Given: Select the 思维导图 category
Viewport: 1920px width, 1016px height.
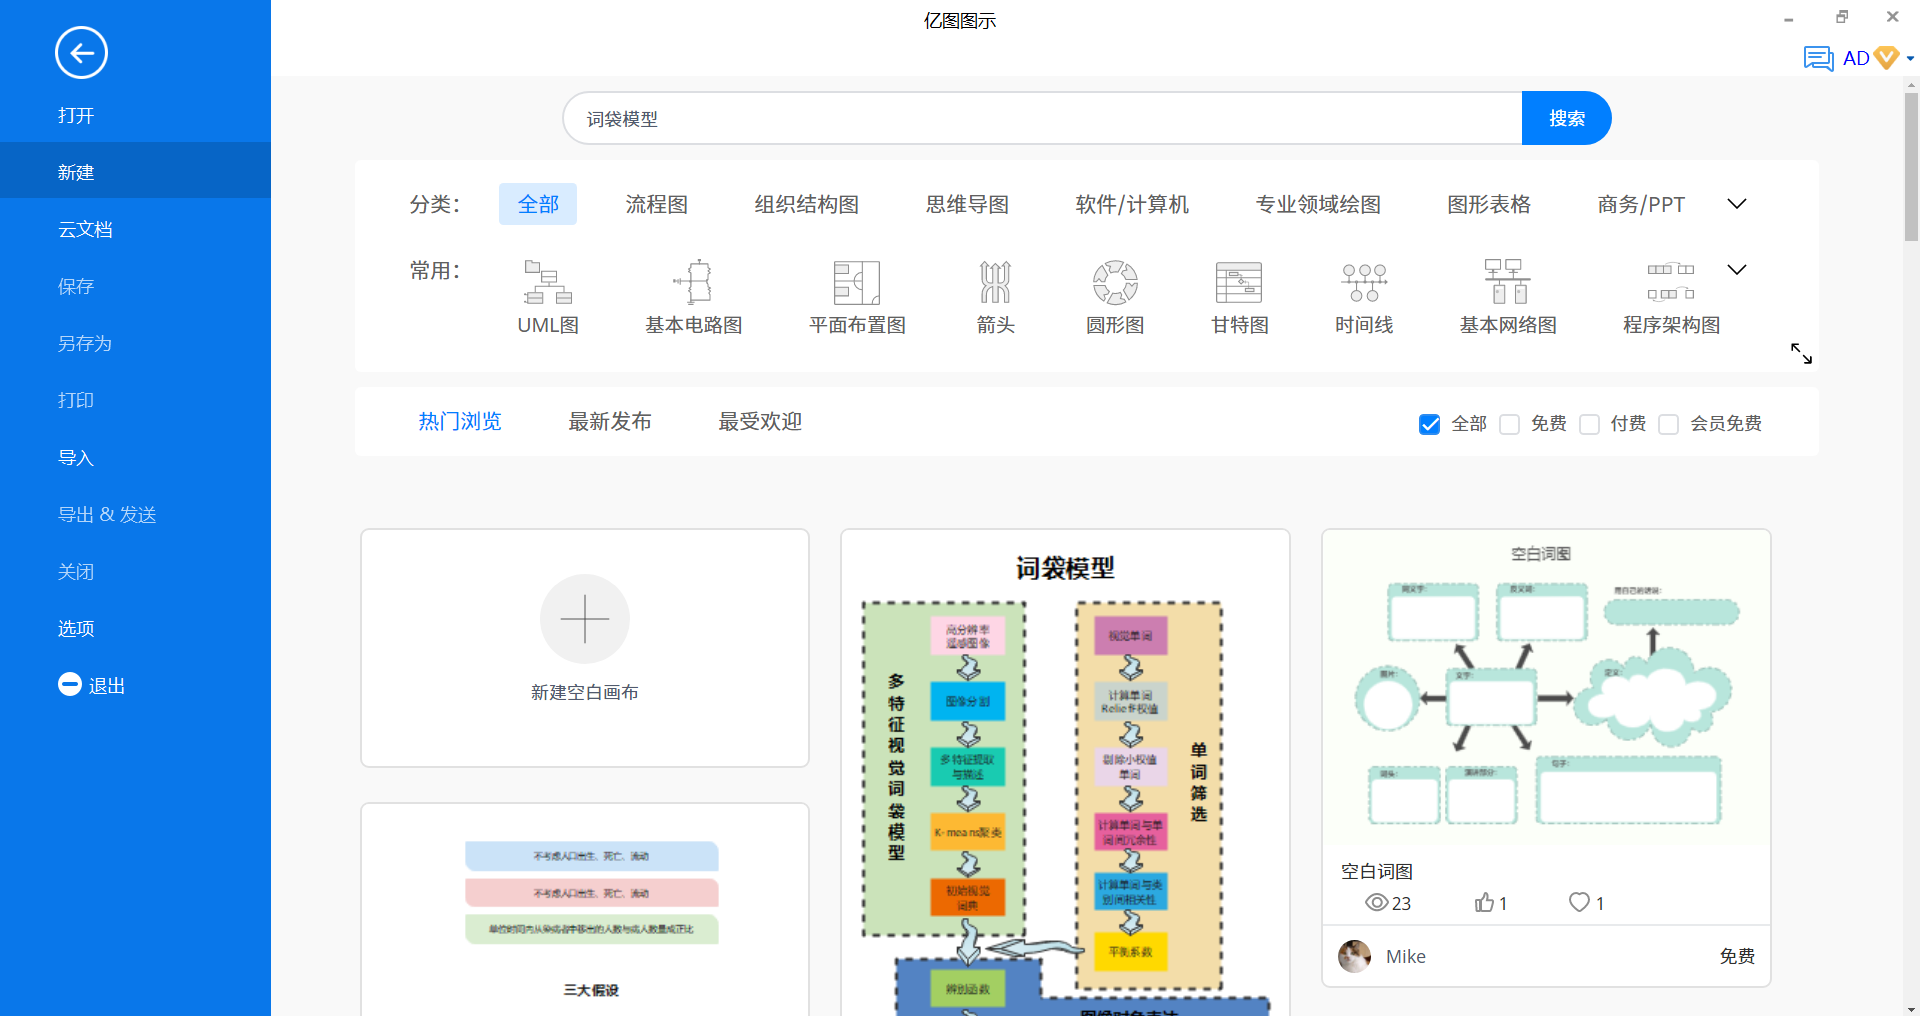Looking at the screenshot, I should click(x=967, y=204).
